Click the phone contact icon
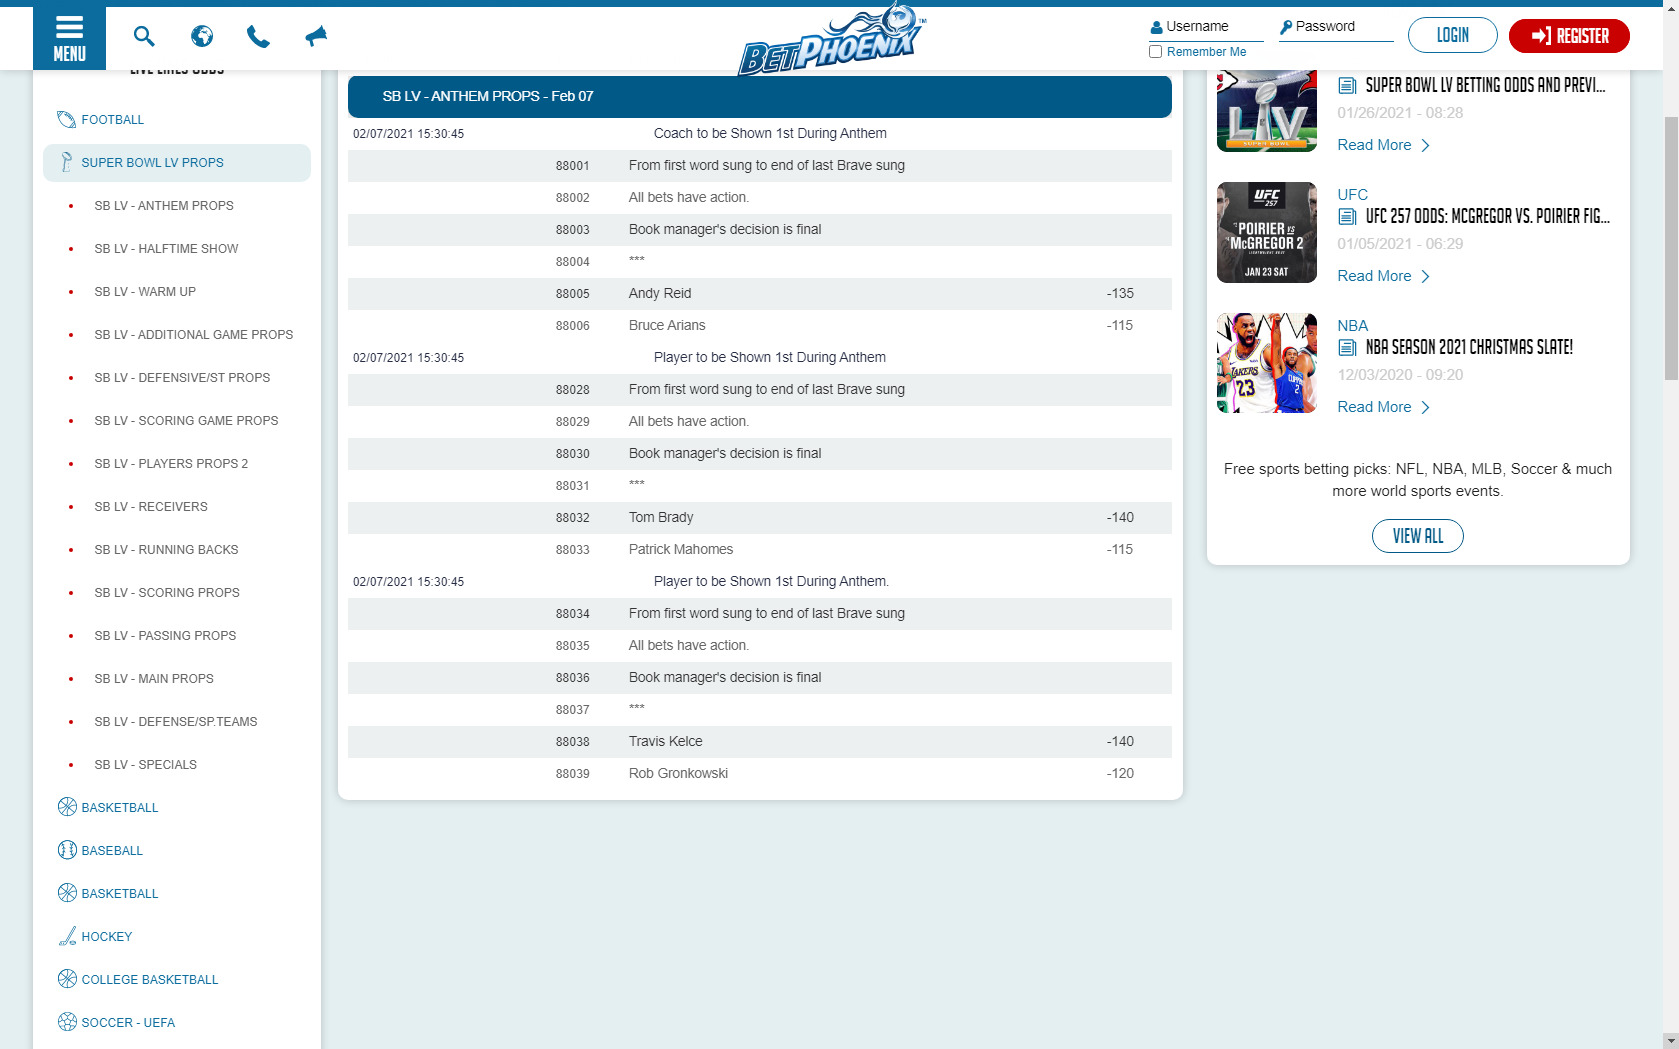Image resolution: width=1679 pixels, height=1049 pixels. (258, 37)
